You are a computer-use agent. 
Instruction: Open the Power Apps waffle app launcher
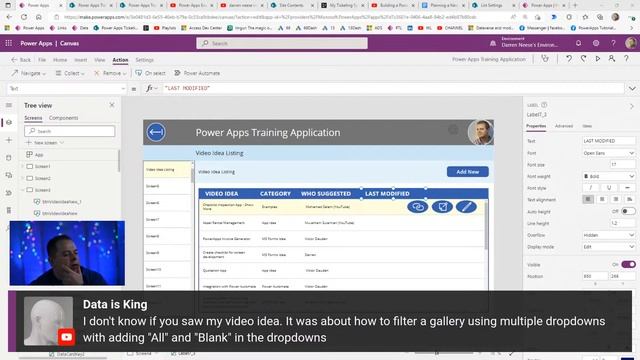9,43
